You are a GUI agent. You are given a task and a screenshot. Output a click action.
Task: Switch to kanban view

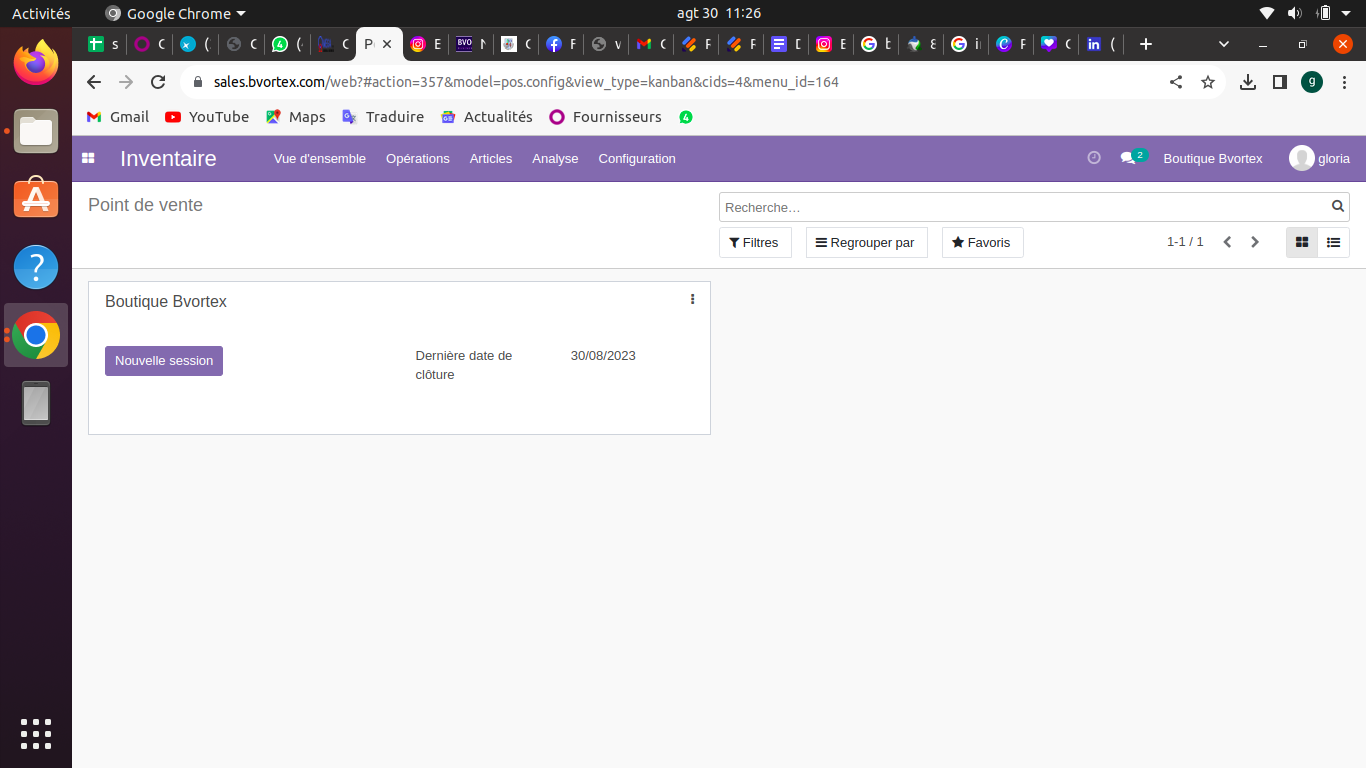coord(1302,242)
